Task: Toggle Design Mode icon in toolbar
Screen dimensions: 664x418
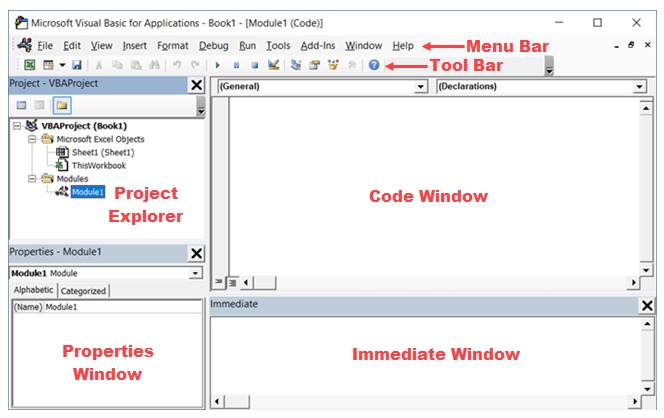Action: tap(274, 65)
